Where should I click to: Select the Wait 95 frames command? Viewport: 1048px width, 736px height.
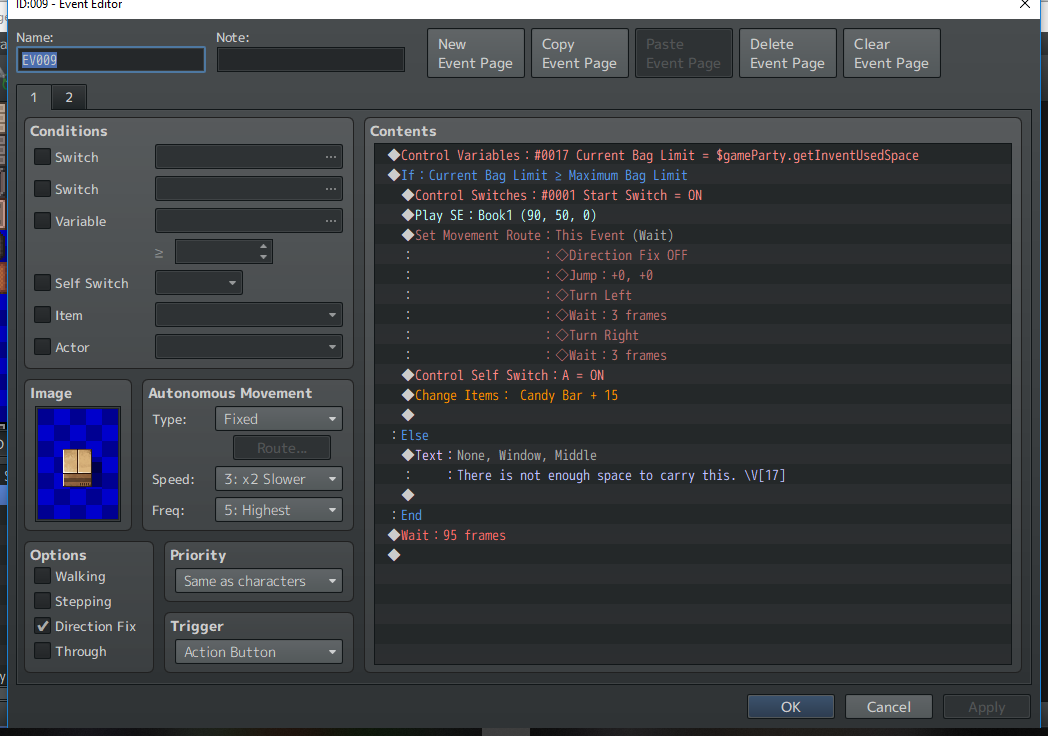[x=693, y=535]
